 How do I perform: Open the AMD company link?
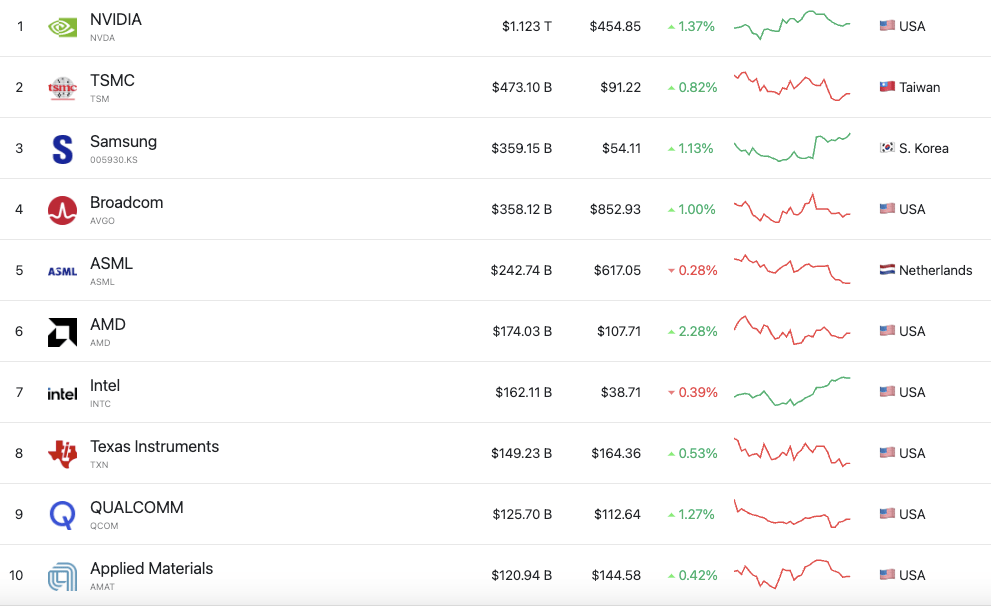point(107,324)
